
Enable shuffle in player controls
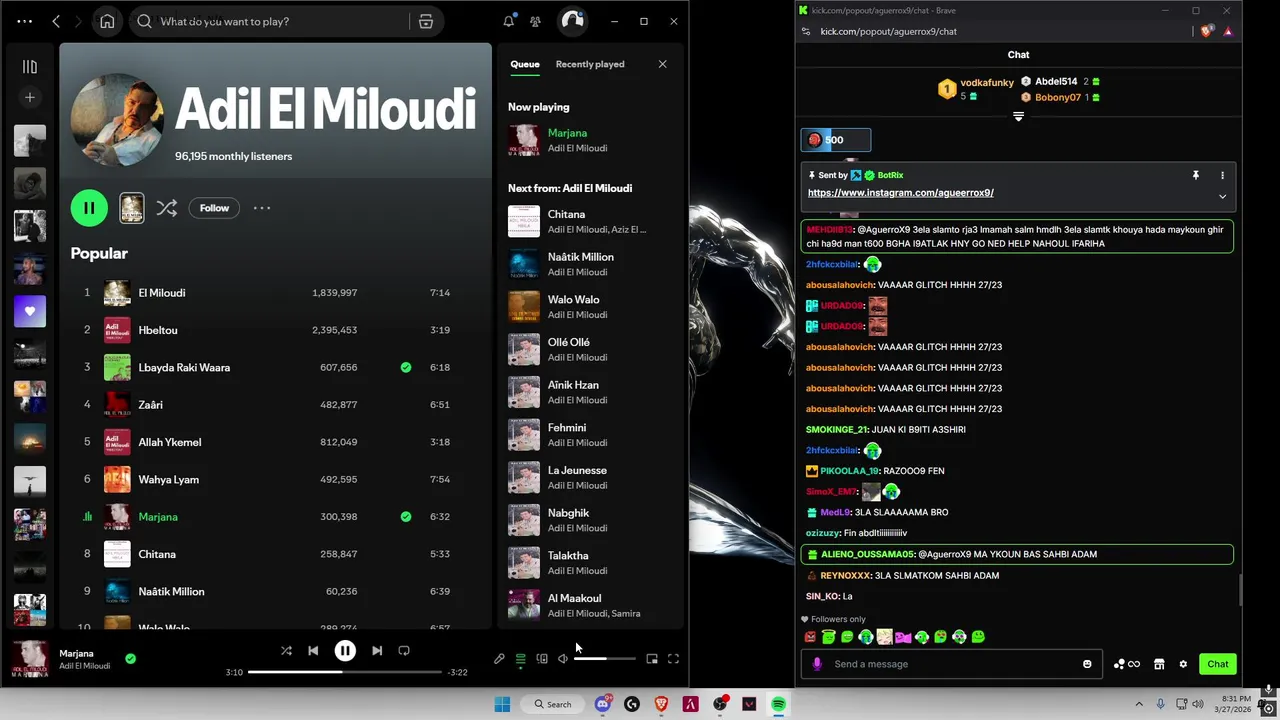click(286, 651)
